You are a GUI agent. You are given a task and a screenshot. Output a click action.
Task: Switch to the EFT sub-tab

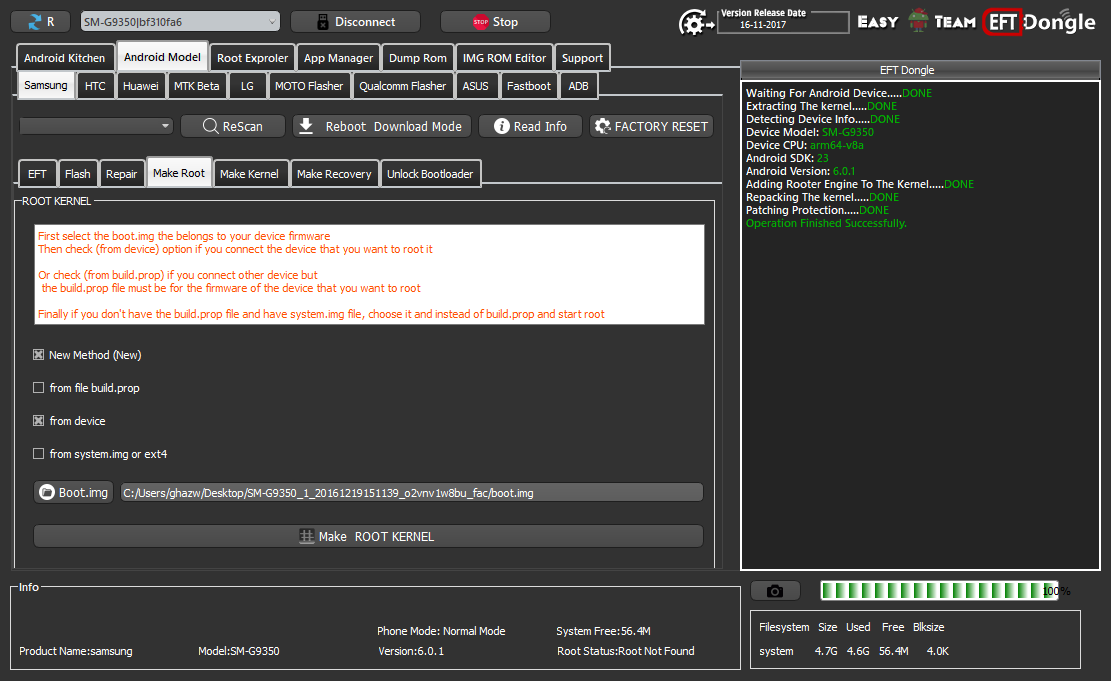coord(37,174)
